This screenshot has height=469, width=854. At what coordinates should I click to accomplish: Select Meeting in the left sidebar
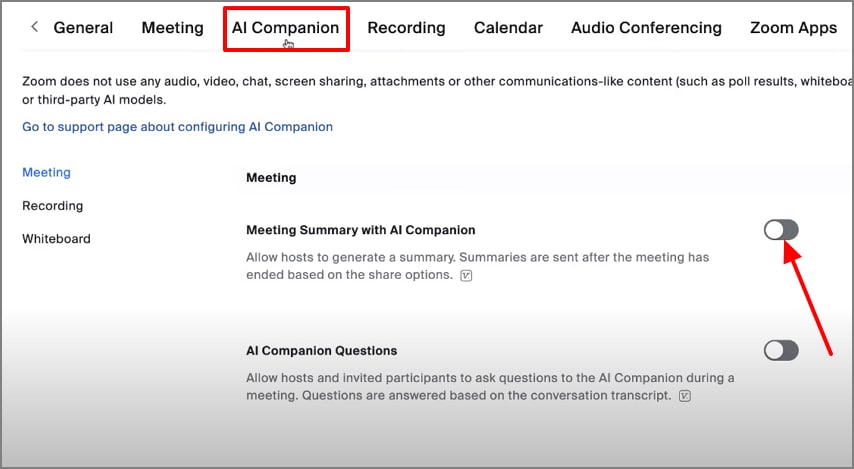coord(46,172)
